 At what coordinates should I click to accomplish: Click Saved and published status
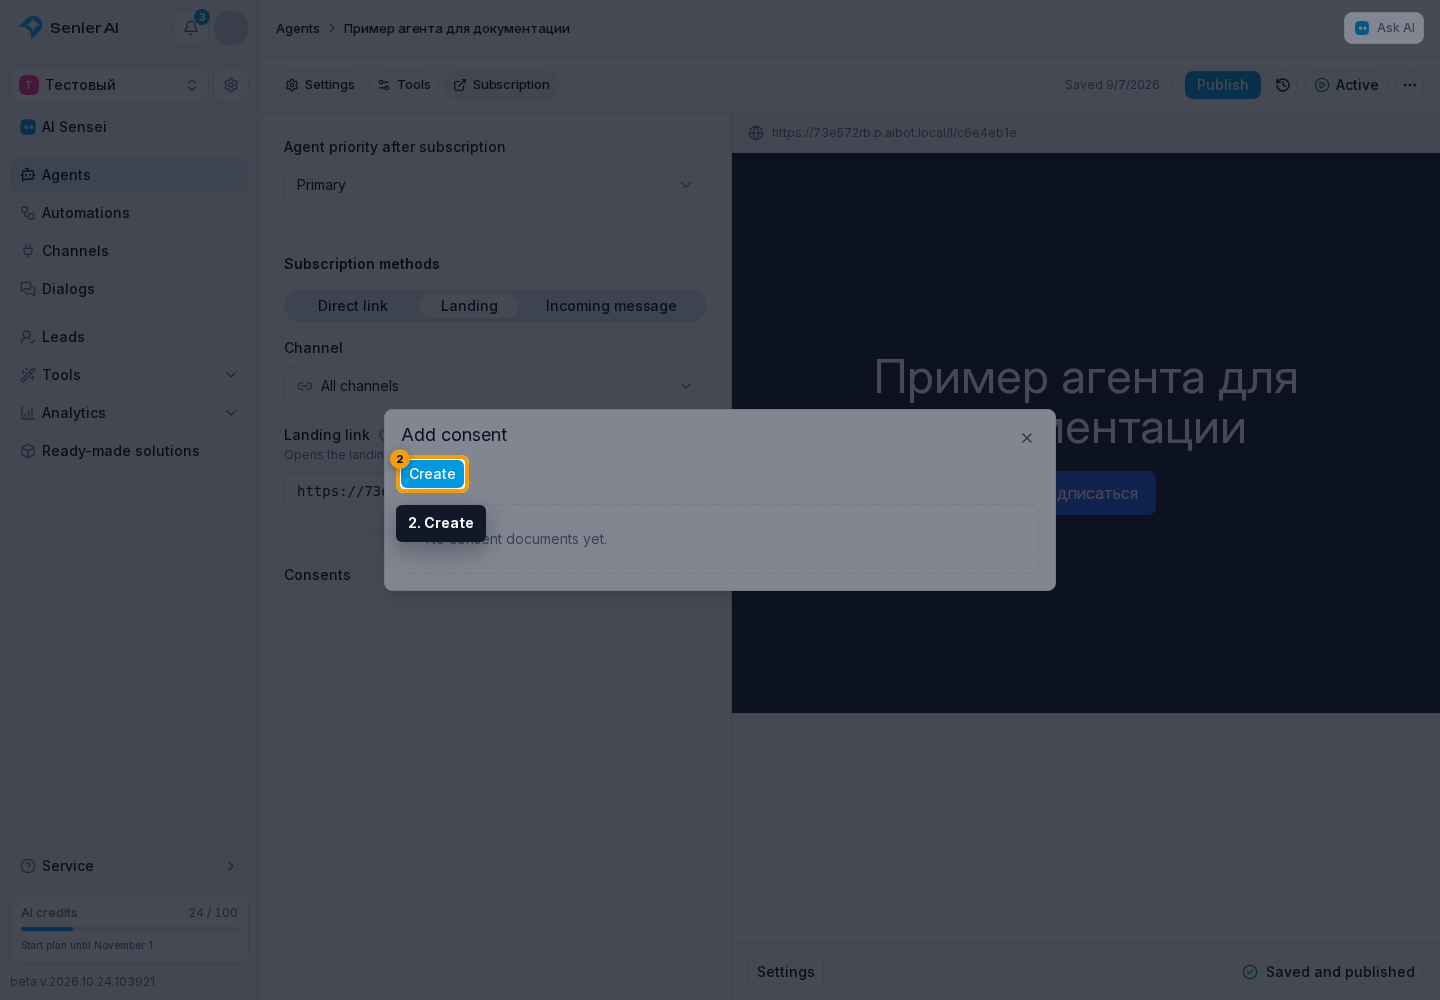(x=1329, y=972)
